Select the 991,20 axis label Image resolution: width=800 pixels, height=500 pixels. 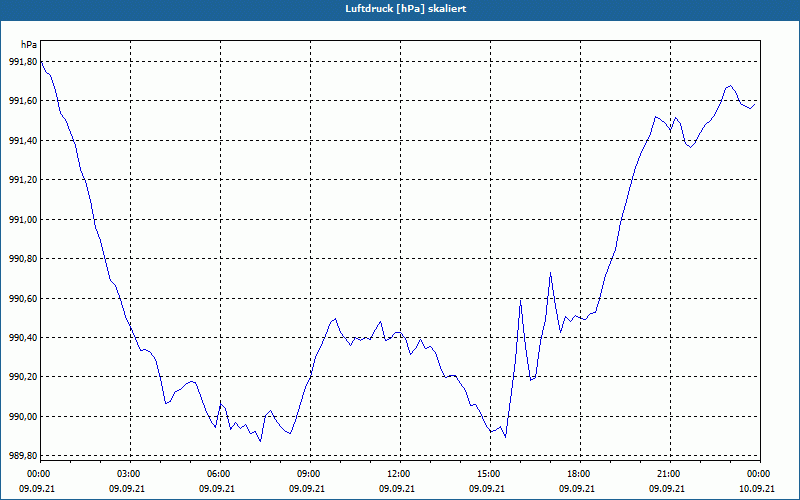[23, 180]
